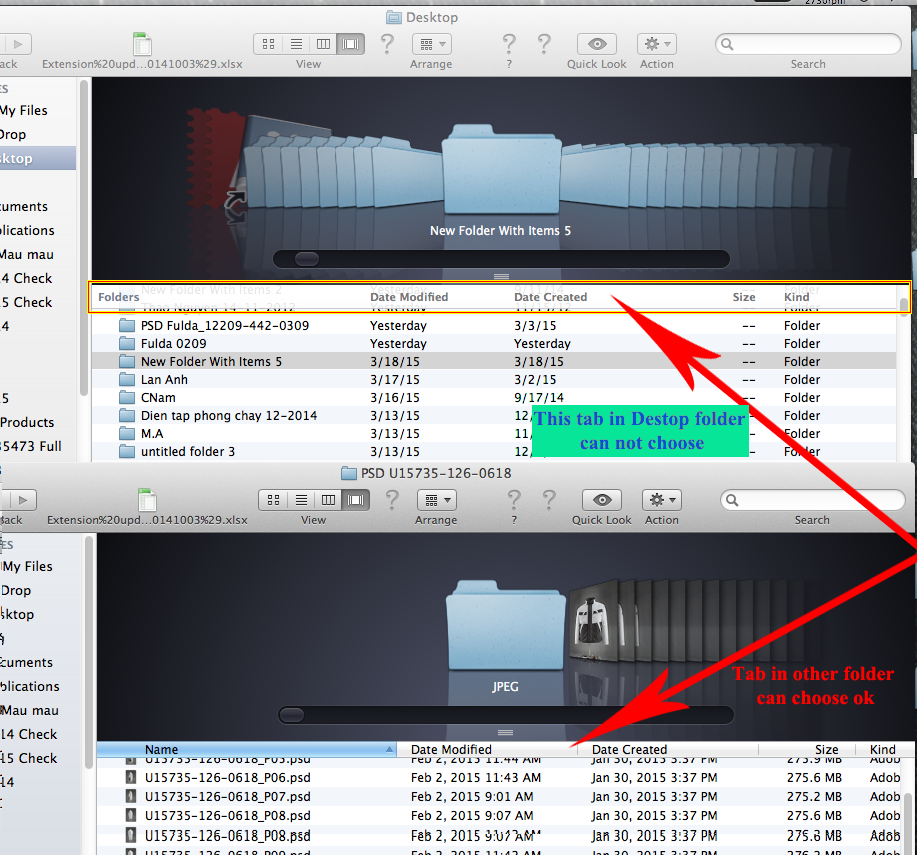Select New Folder With Items 5 row
Image resolution: width=917 pixels, height=855 pixels.
[x=494, y=362]
